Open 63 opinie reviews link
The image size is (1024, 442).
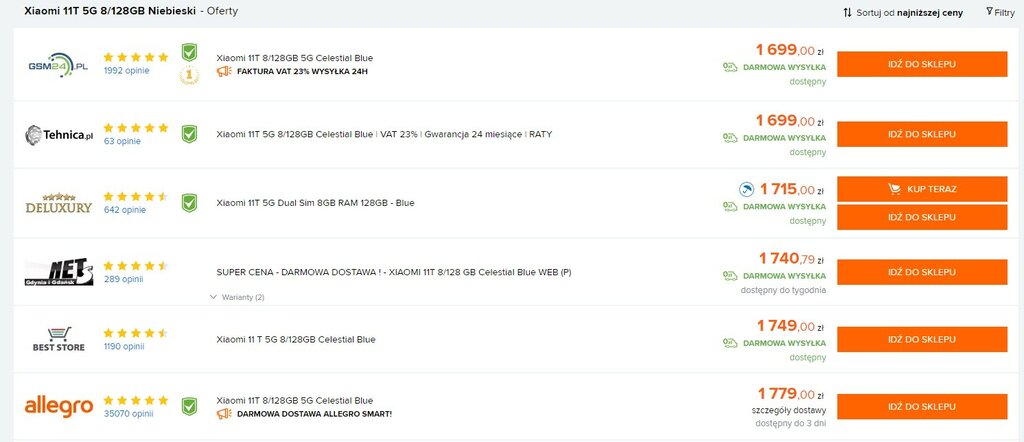(122, 141)
